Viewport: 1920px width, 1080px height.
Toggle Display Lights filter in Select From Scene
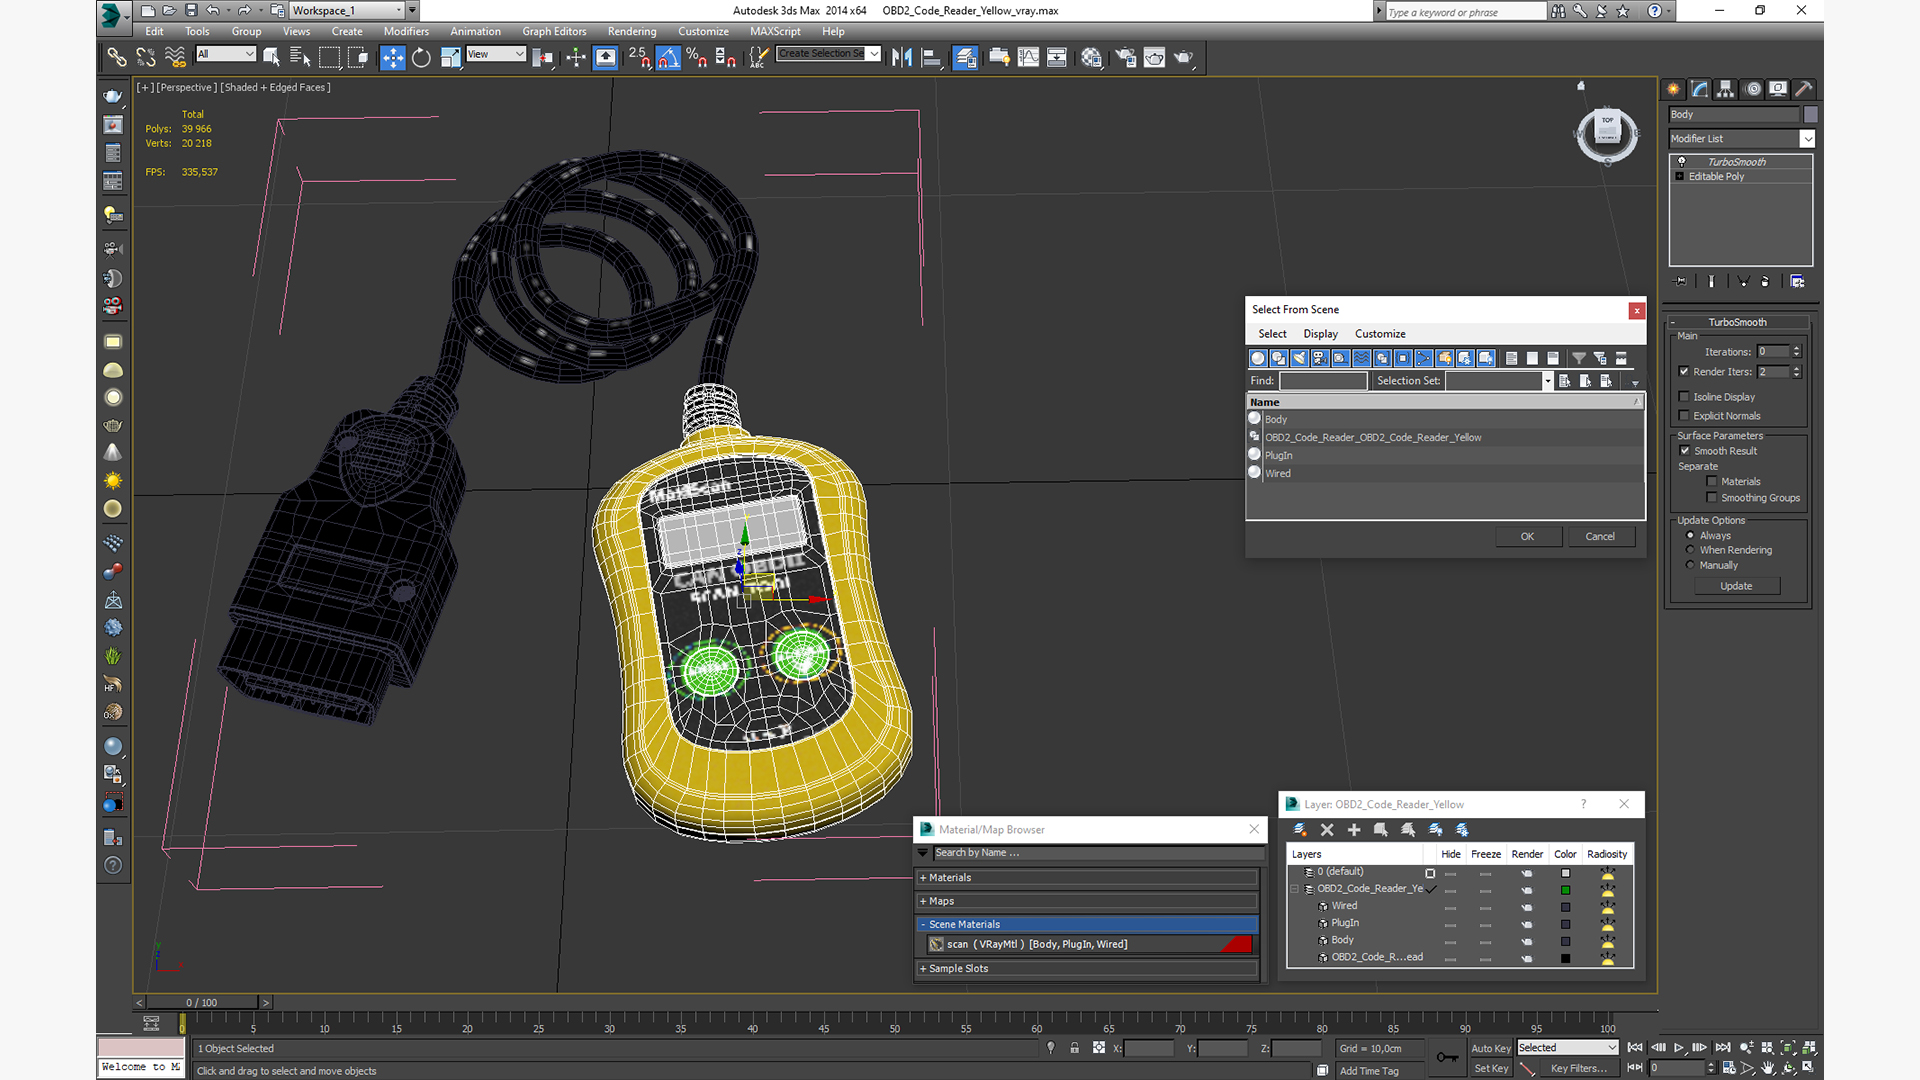coord(1299,358)
